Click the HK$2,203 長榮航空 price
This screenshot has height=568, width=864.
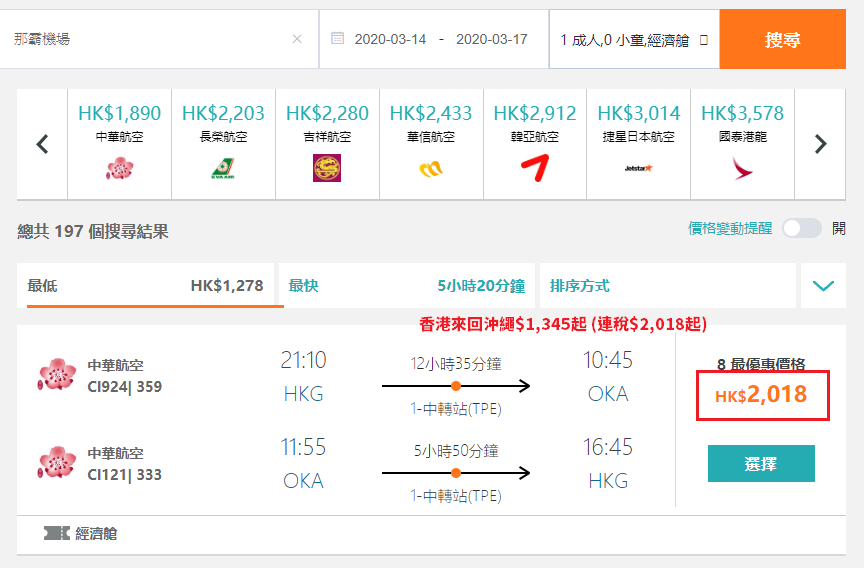(223, 113)
